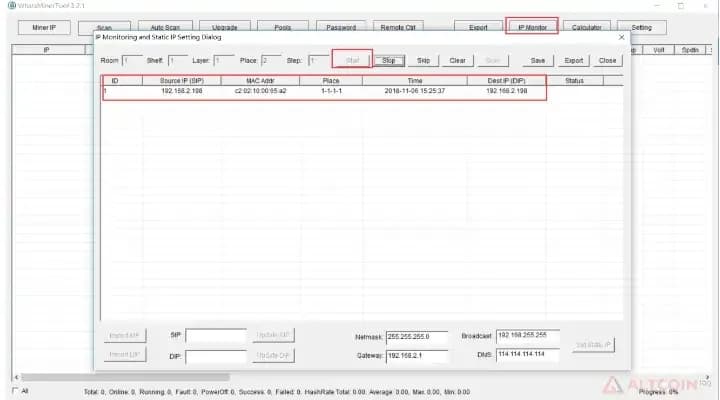Sort by Source IP (SIP) column header
Viewport: 720px width, 400px height.
pyautogui.click(x=182, y=81)
